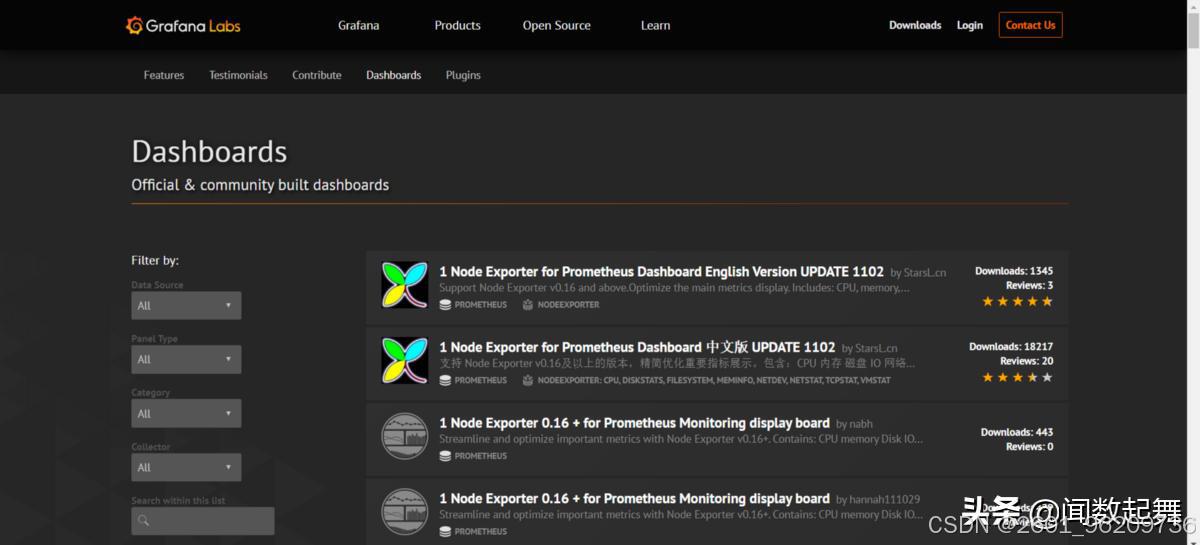The height and width of the screenshot is (545, 1200).
Task: Click the graph thumbnail of nabh's dashboard
Action: point(405,437)
